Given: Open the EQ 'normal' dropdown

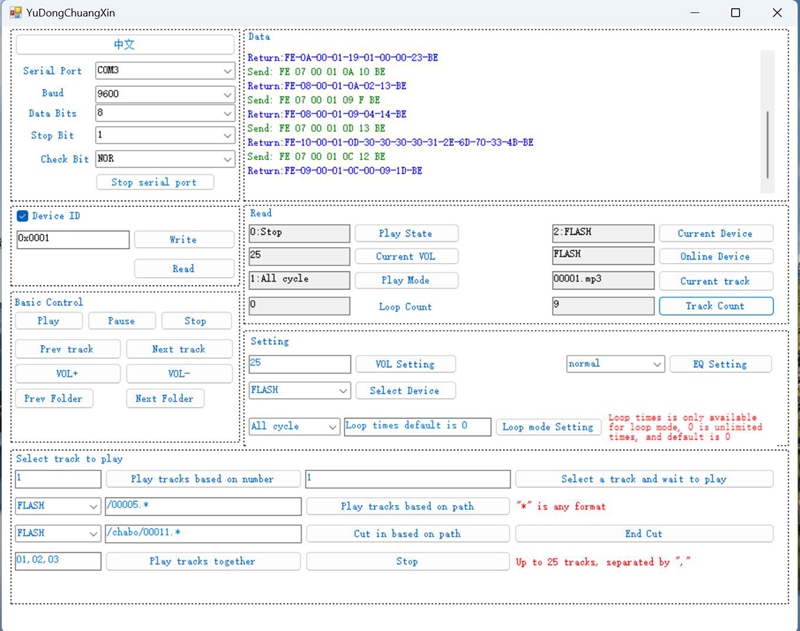Looking at the screenshot, I should click(x=615, y=364).
